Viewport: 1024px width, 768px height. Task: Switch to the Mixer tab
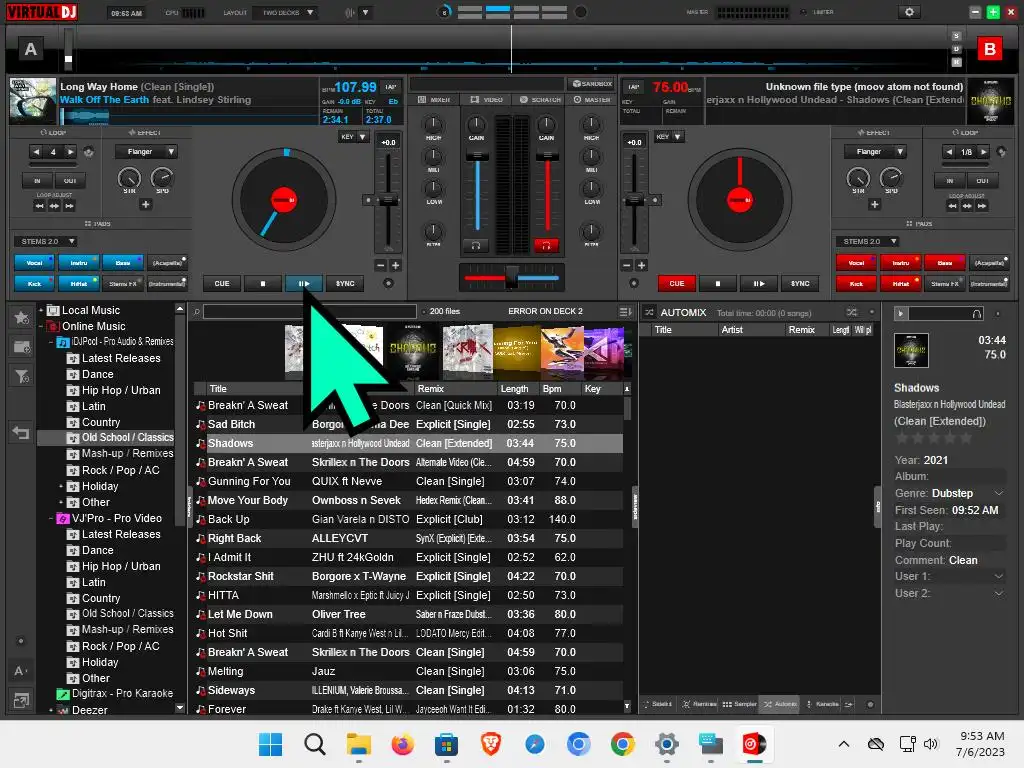(x=434, y=100)
